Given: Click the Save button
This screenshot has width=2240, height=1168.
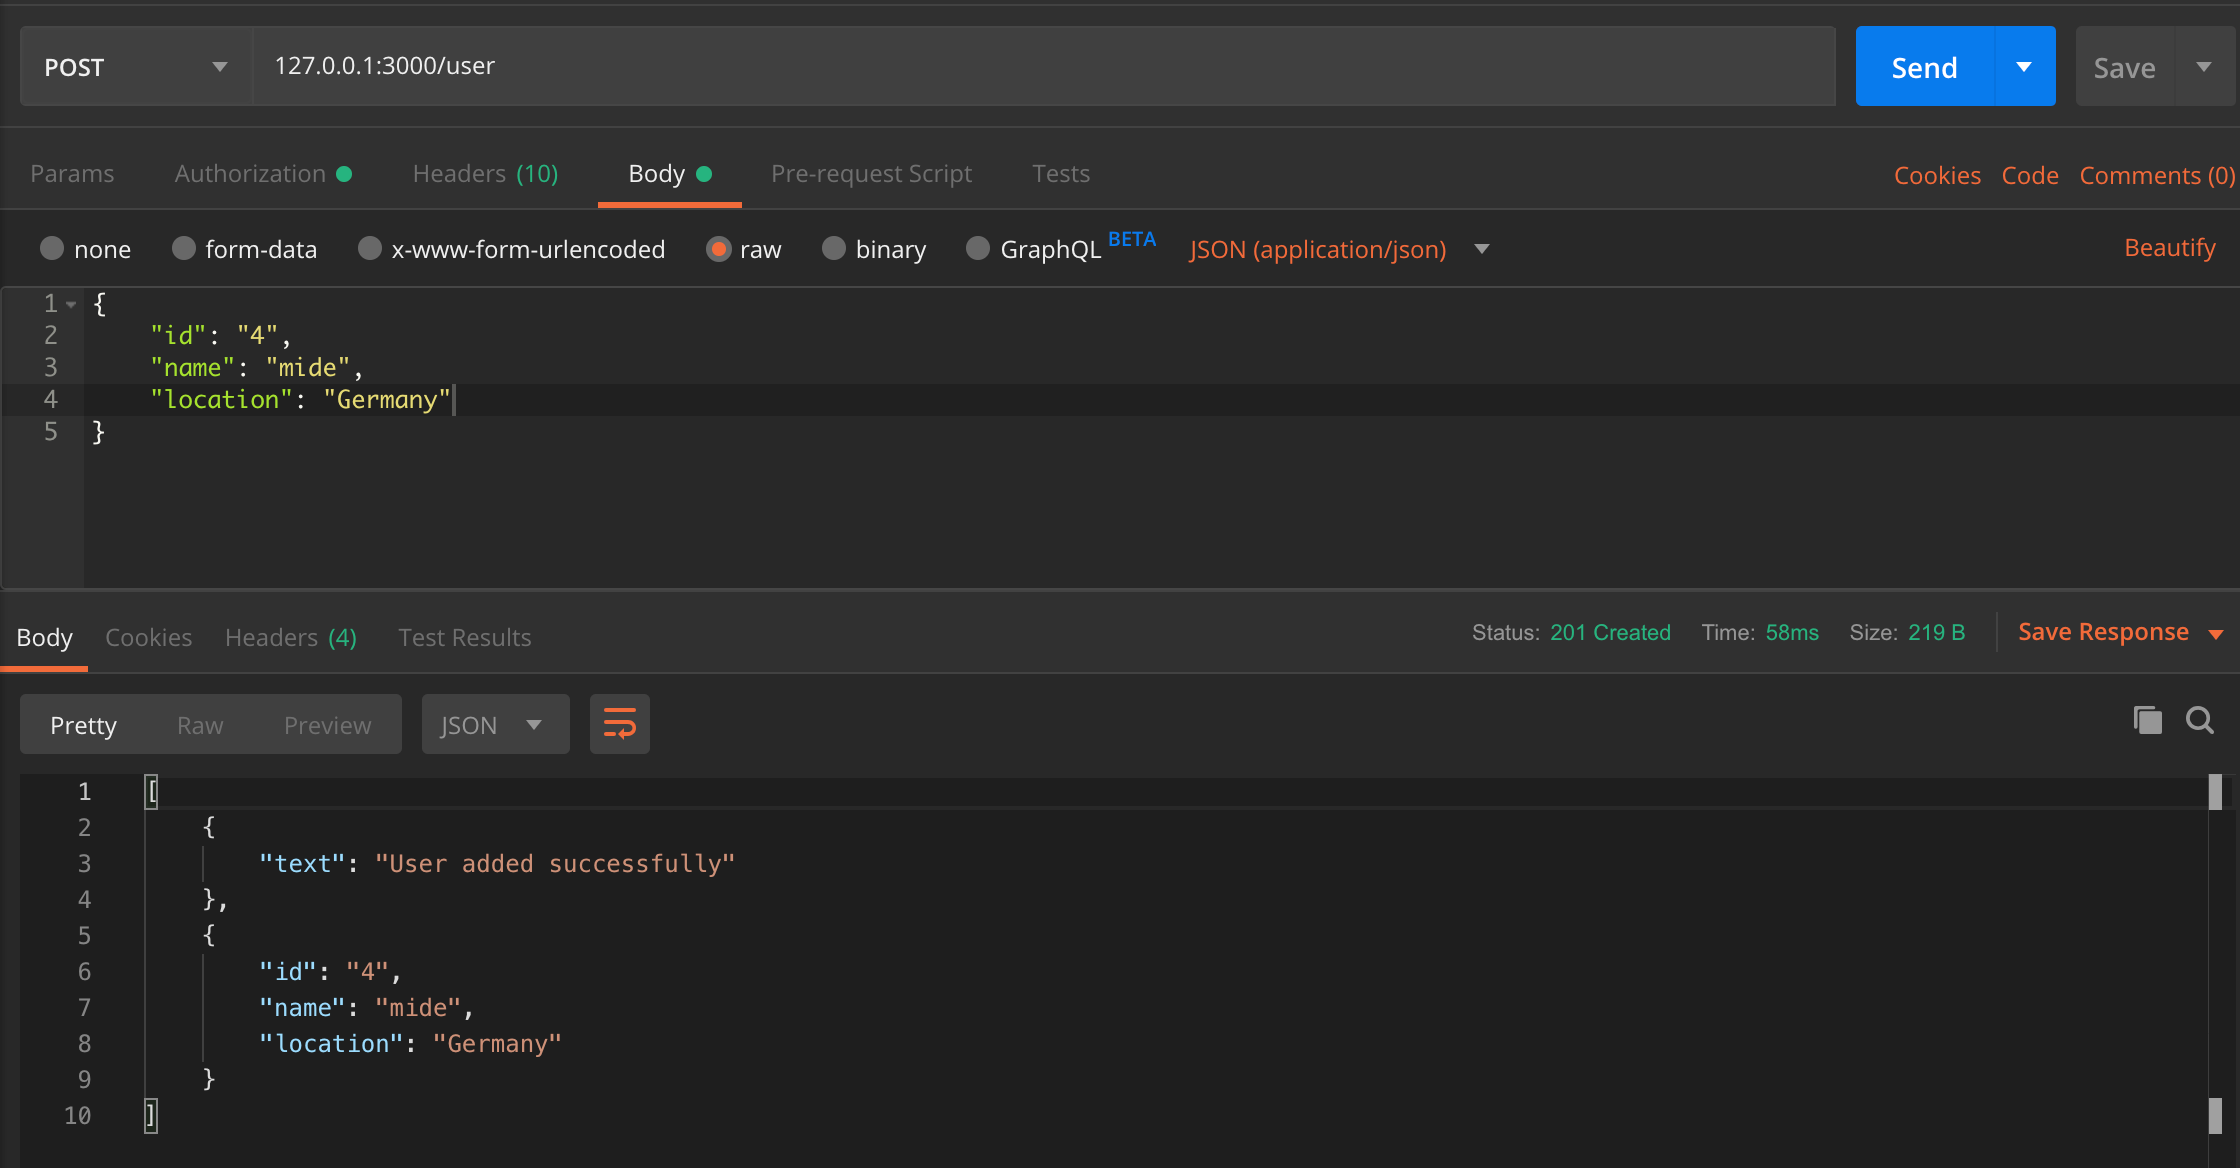Looking at the screenshot, I should (2124, 67).
